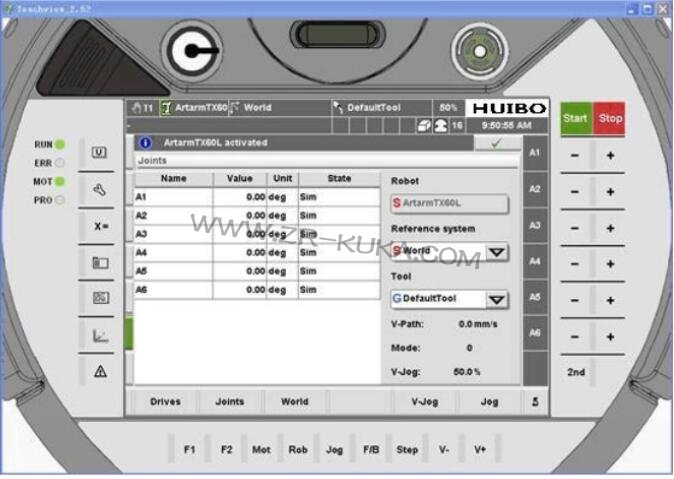Toggle the Step mode key
The image size is (674, 479).
(407, 450)
